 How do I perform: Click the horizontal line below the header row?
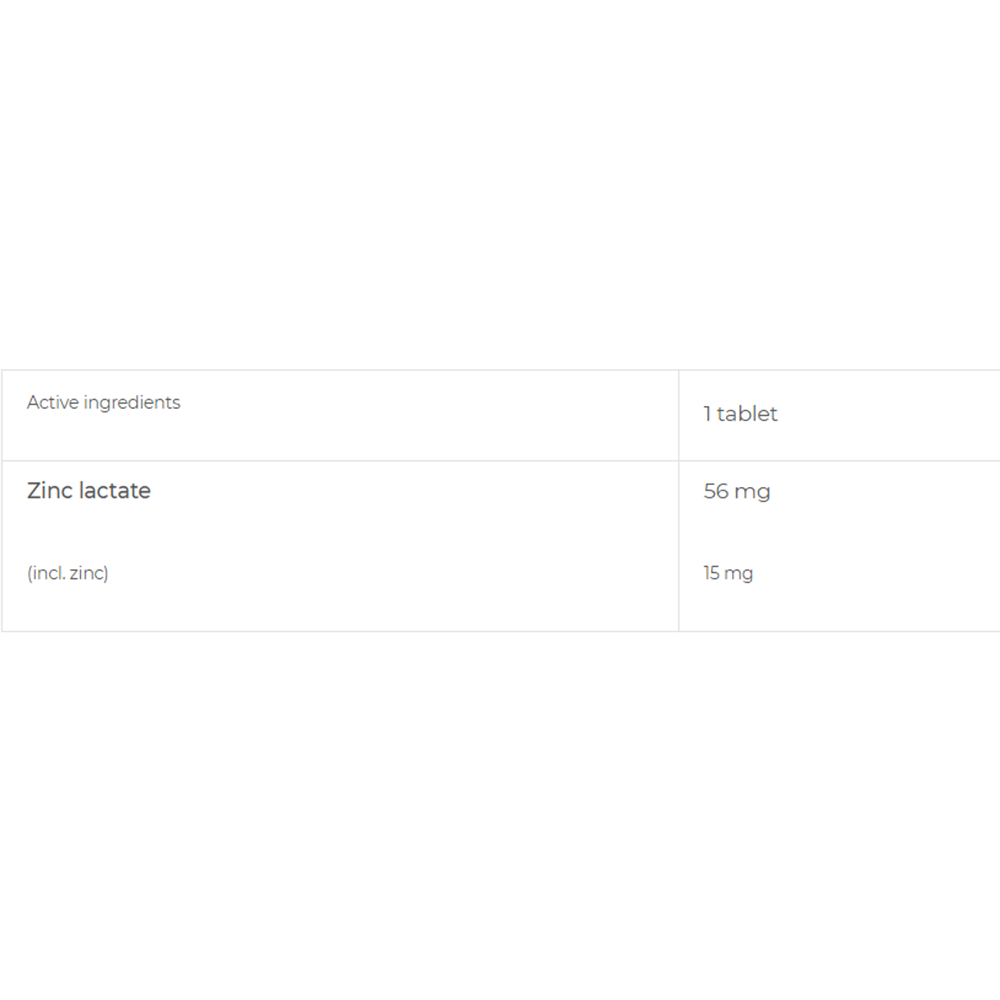click(x=340, y=461)
